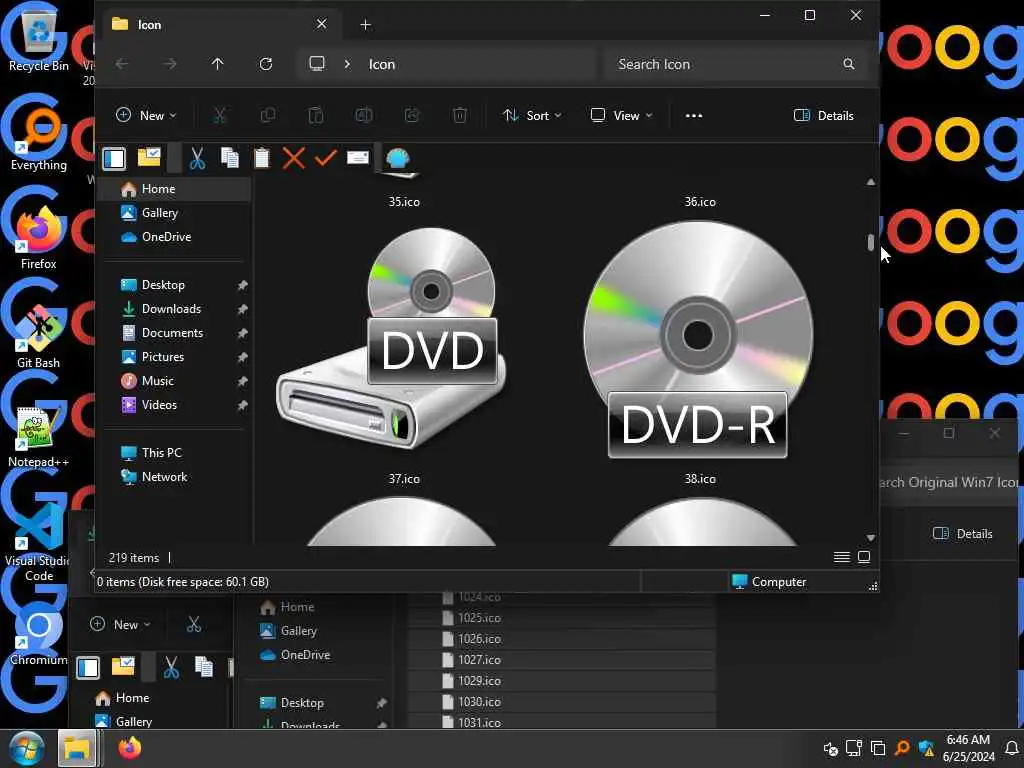Switch to details list view icon in the status bar
The width and height of the screenshot is (1024, 768).
click(x=842, y=557)
